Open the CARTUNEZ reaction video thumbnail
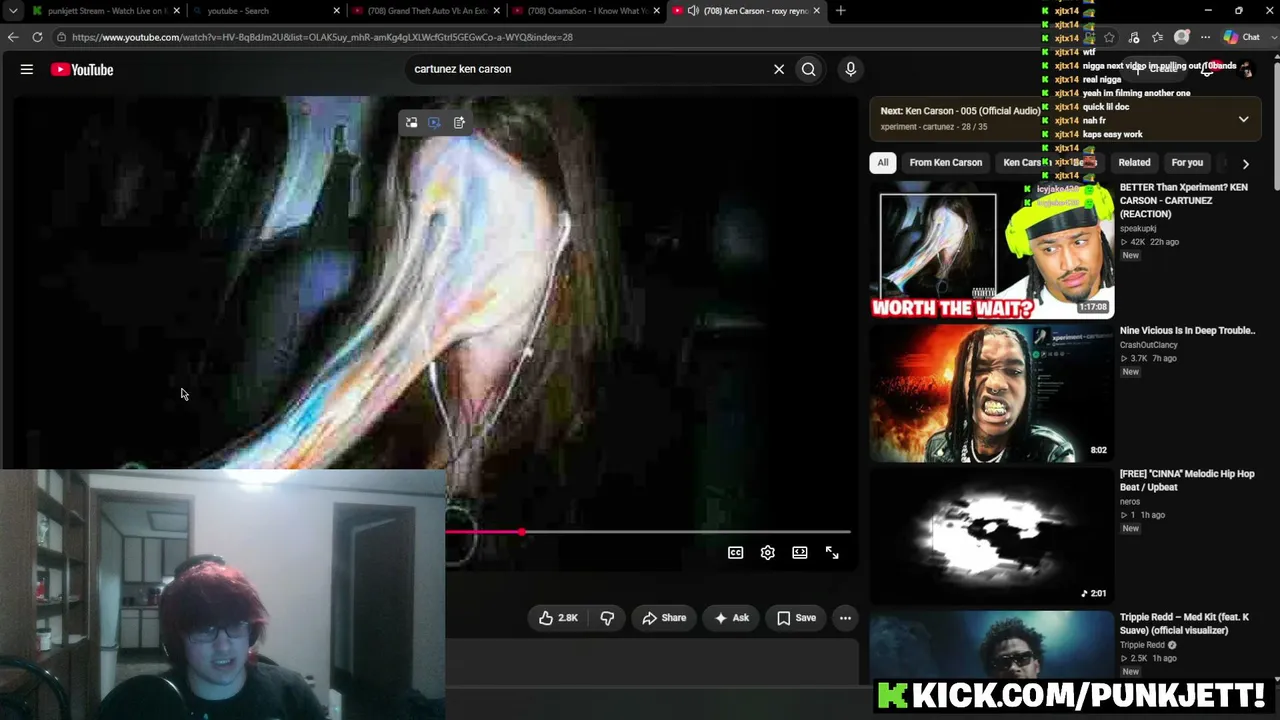Image resolution: width=1280 pixels, height=720 pixels. (991, 250)
